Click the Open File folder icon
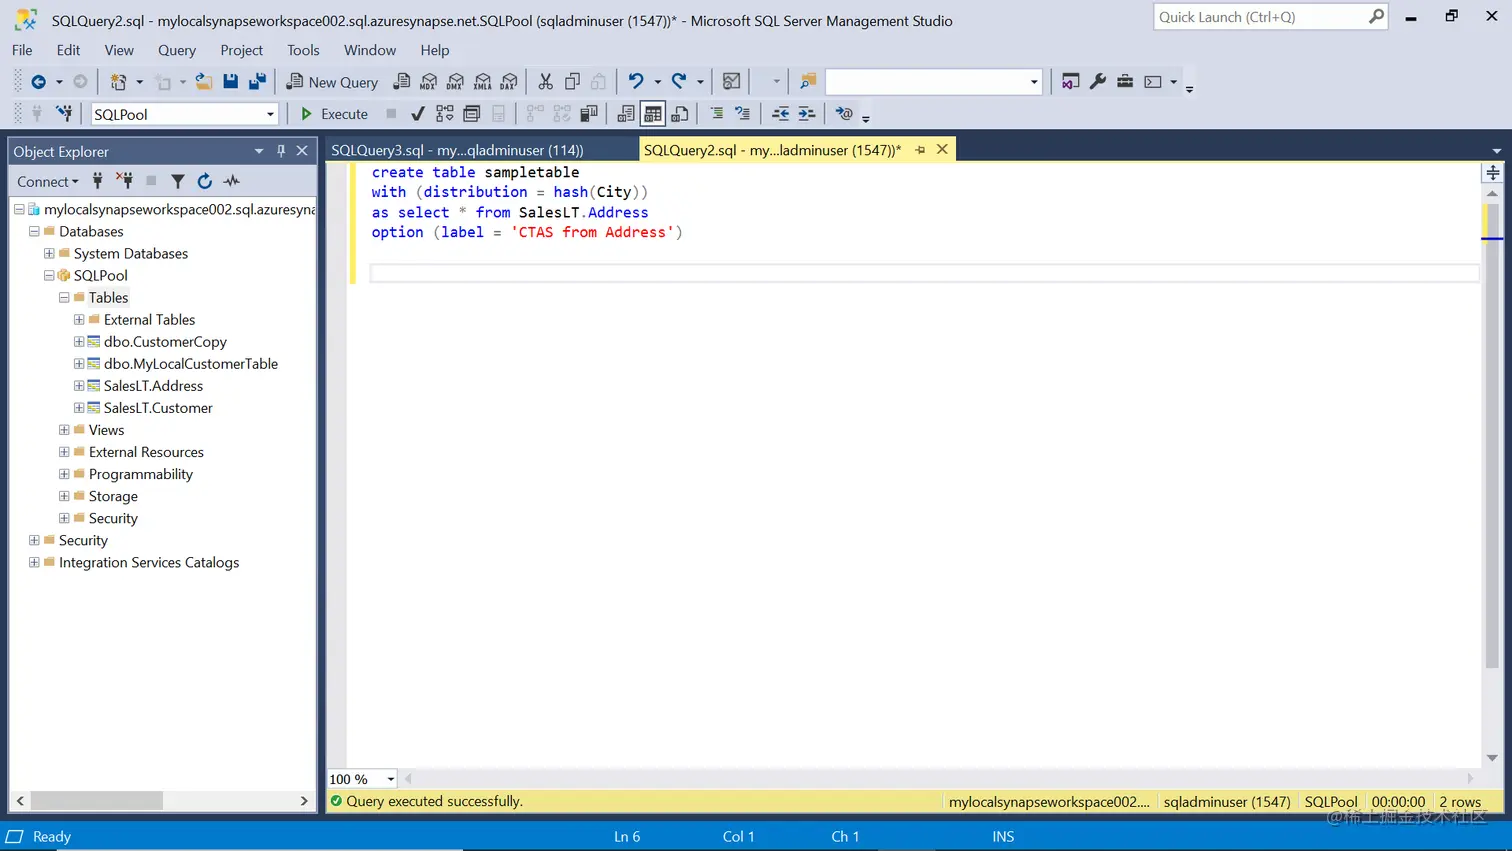This screenshot has width=1512, height=851. (x=203, y=82)
